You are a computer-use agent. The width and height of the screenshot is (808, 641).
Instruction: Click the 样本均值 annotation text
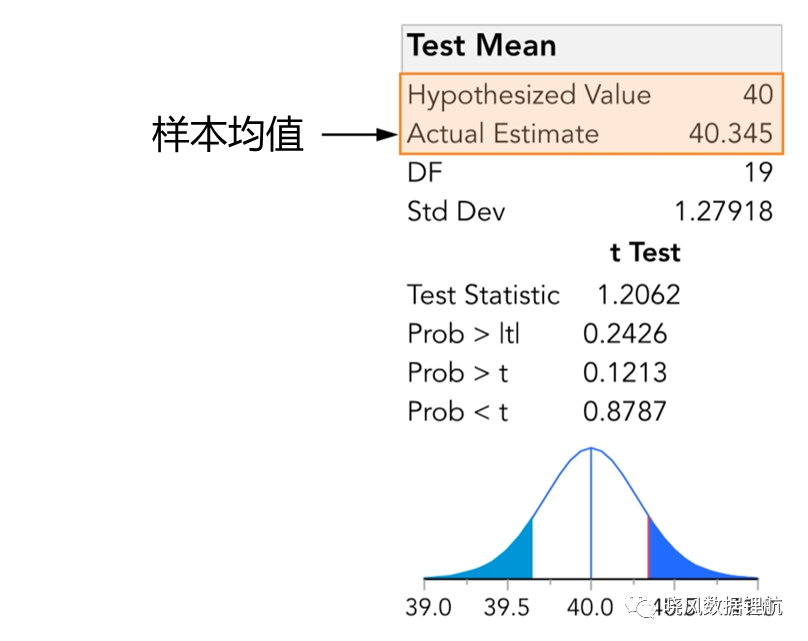pos(228,134)
